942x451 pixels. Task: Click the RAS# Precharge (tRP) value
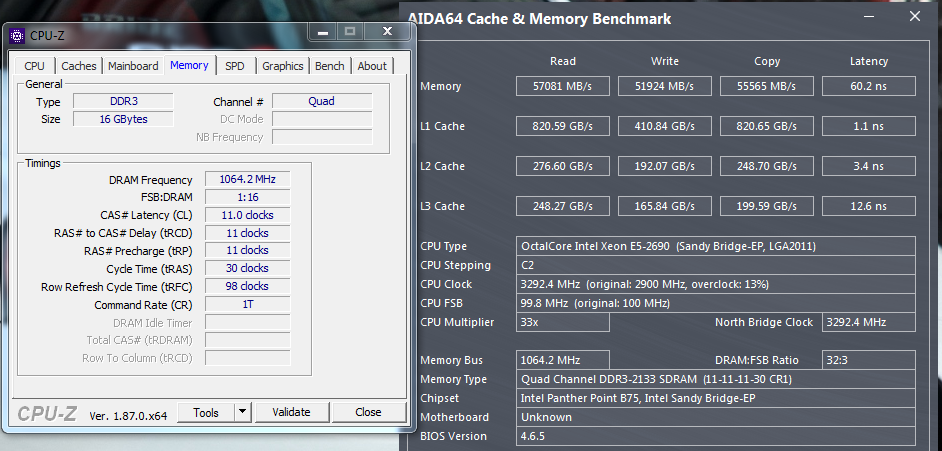248,250
